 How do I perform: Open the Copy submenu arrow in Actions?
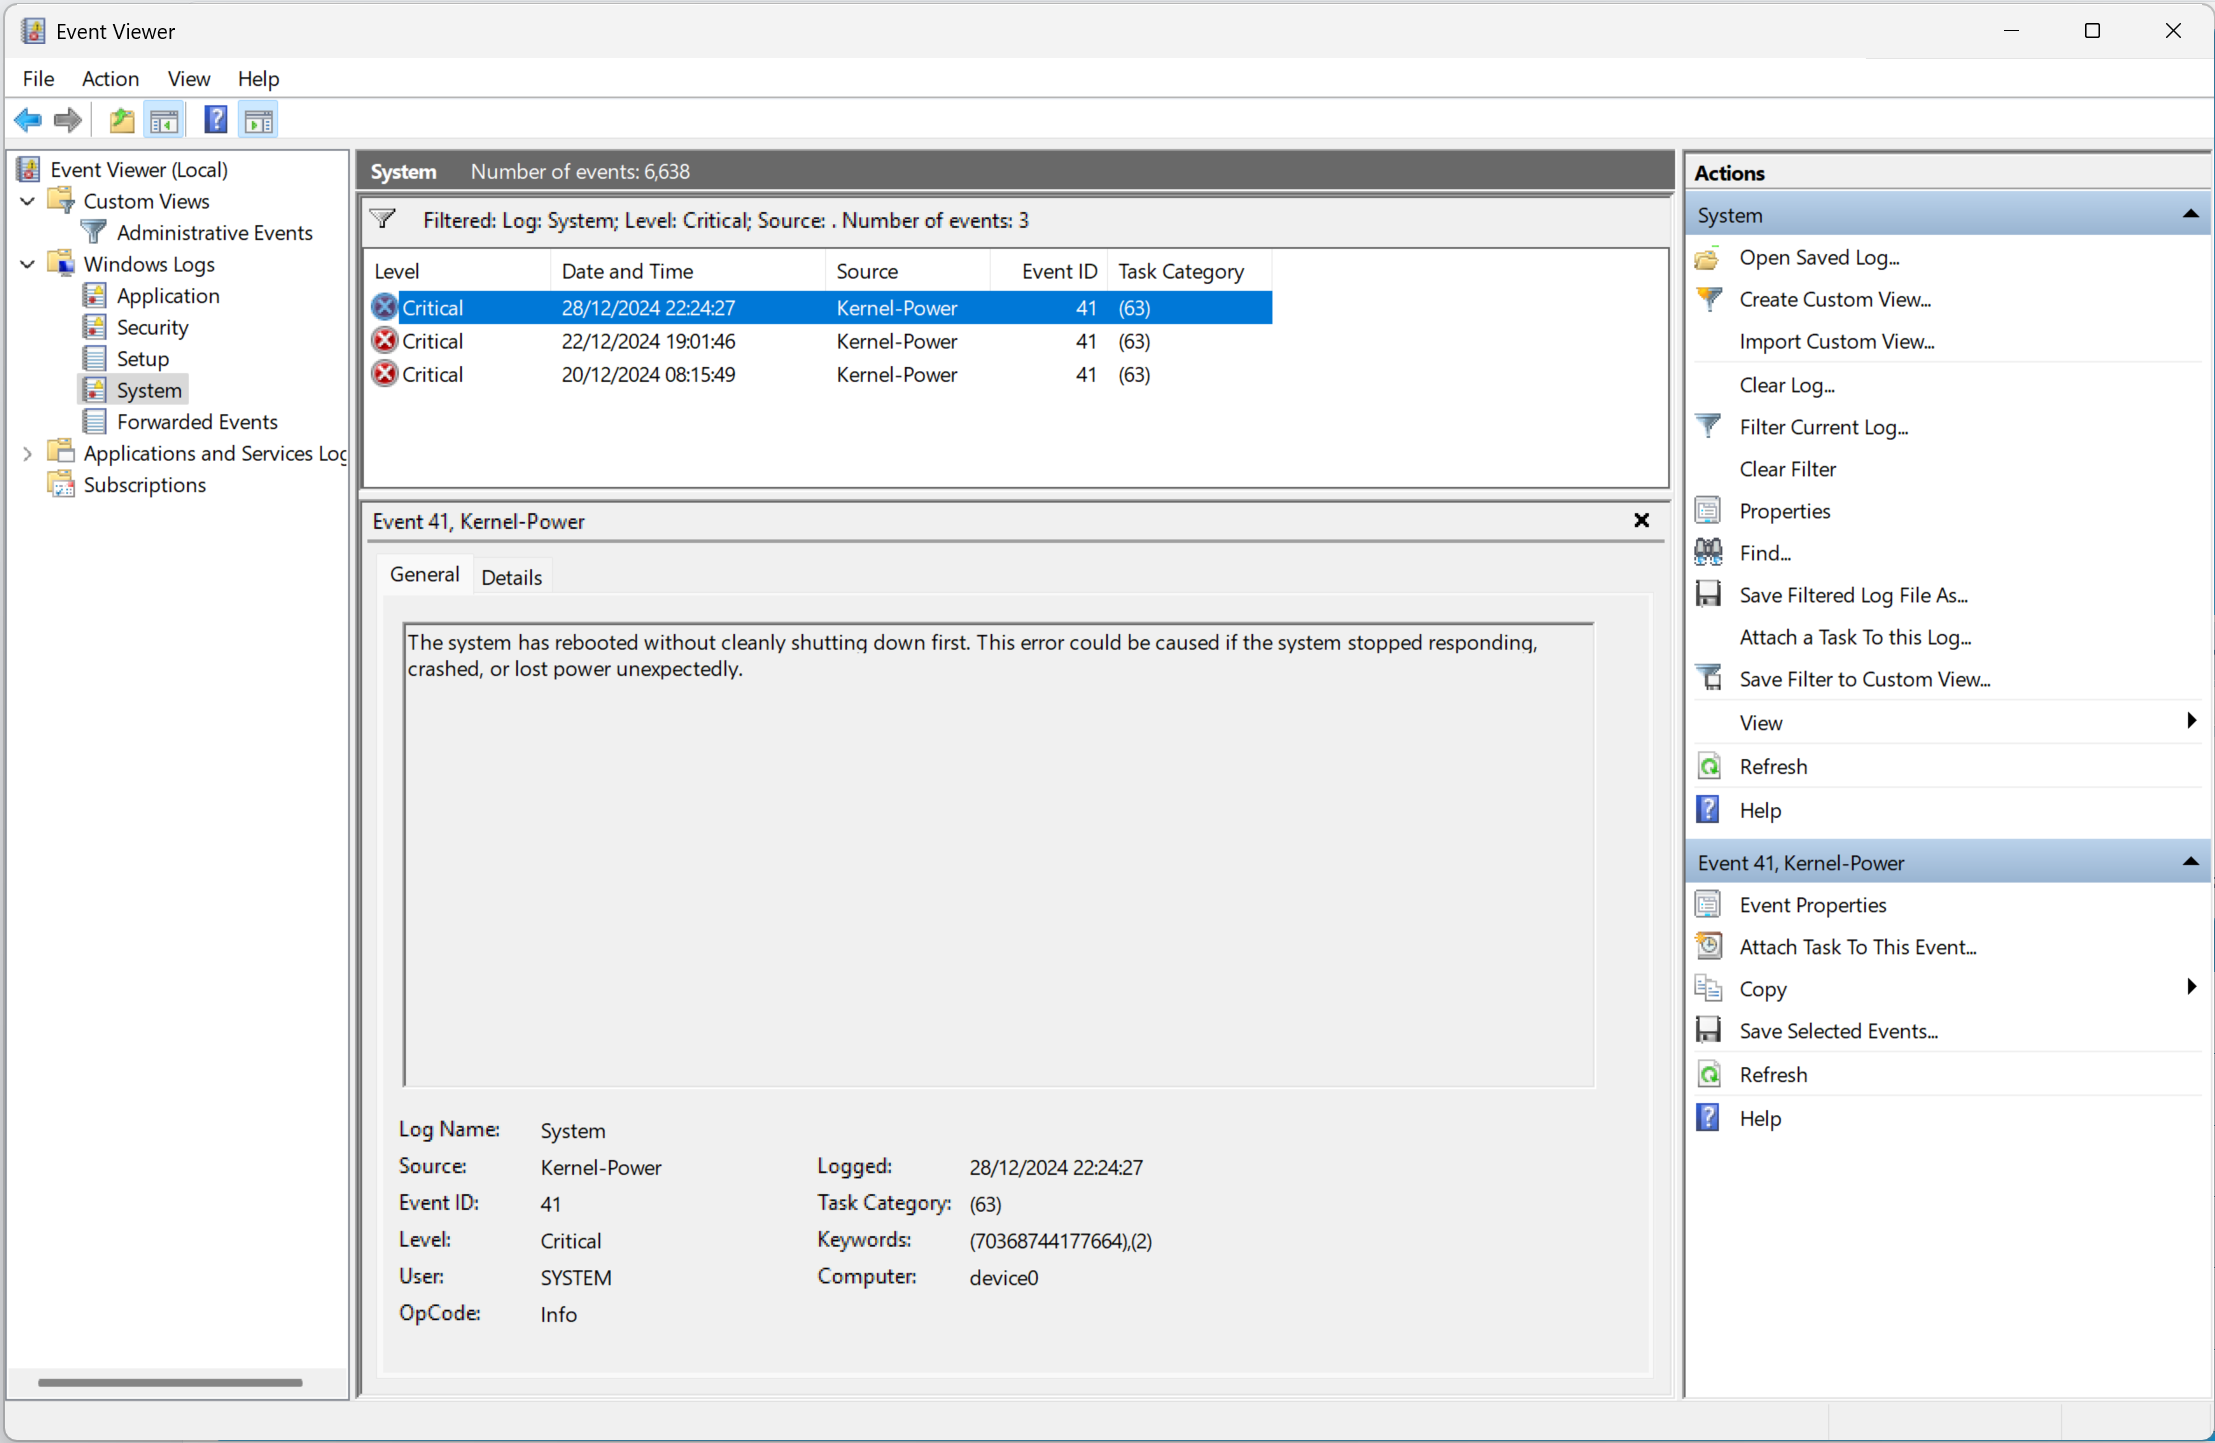[2191, 987]
